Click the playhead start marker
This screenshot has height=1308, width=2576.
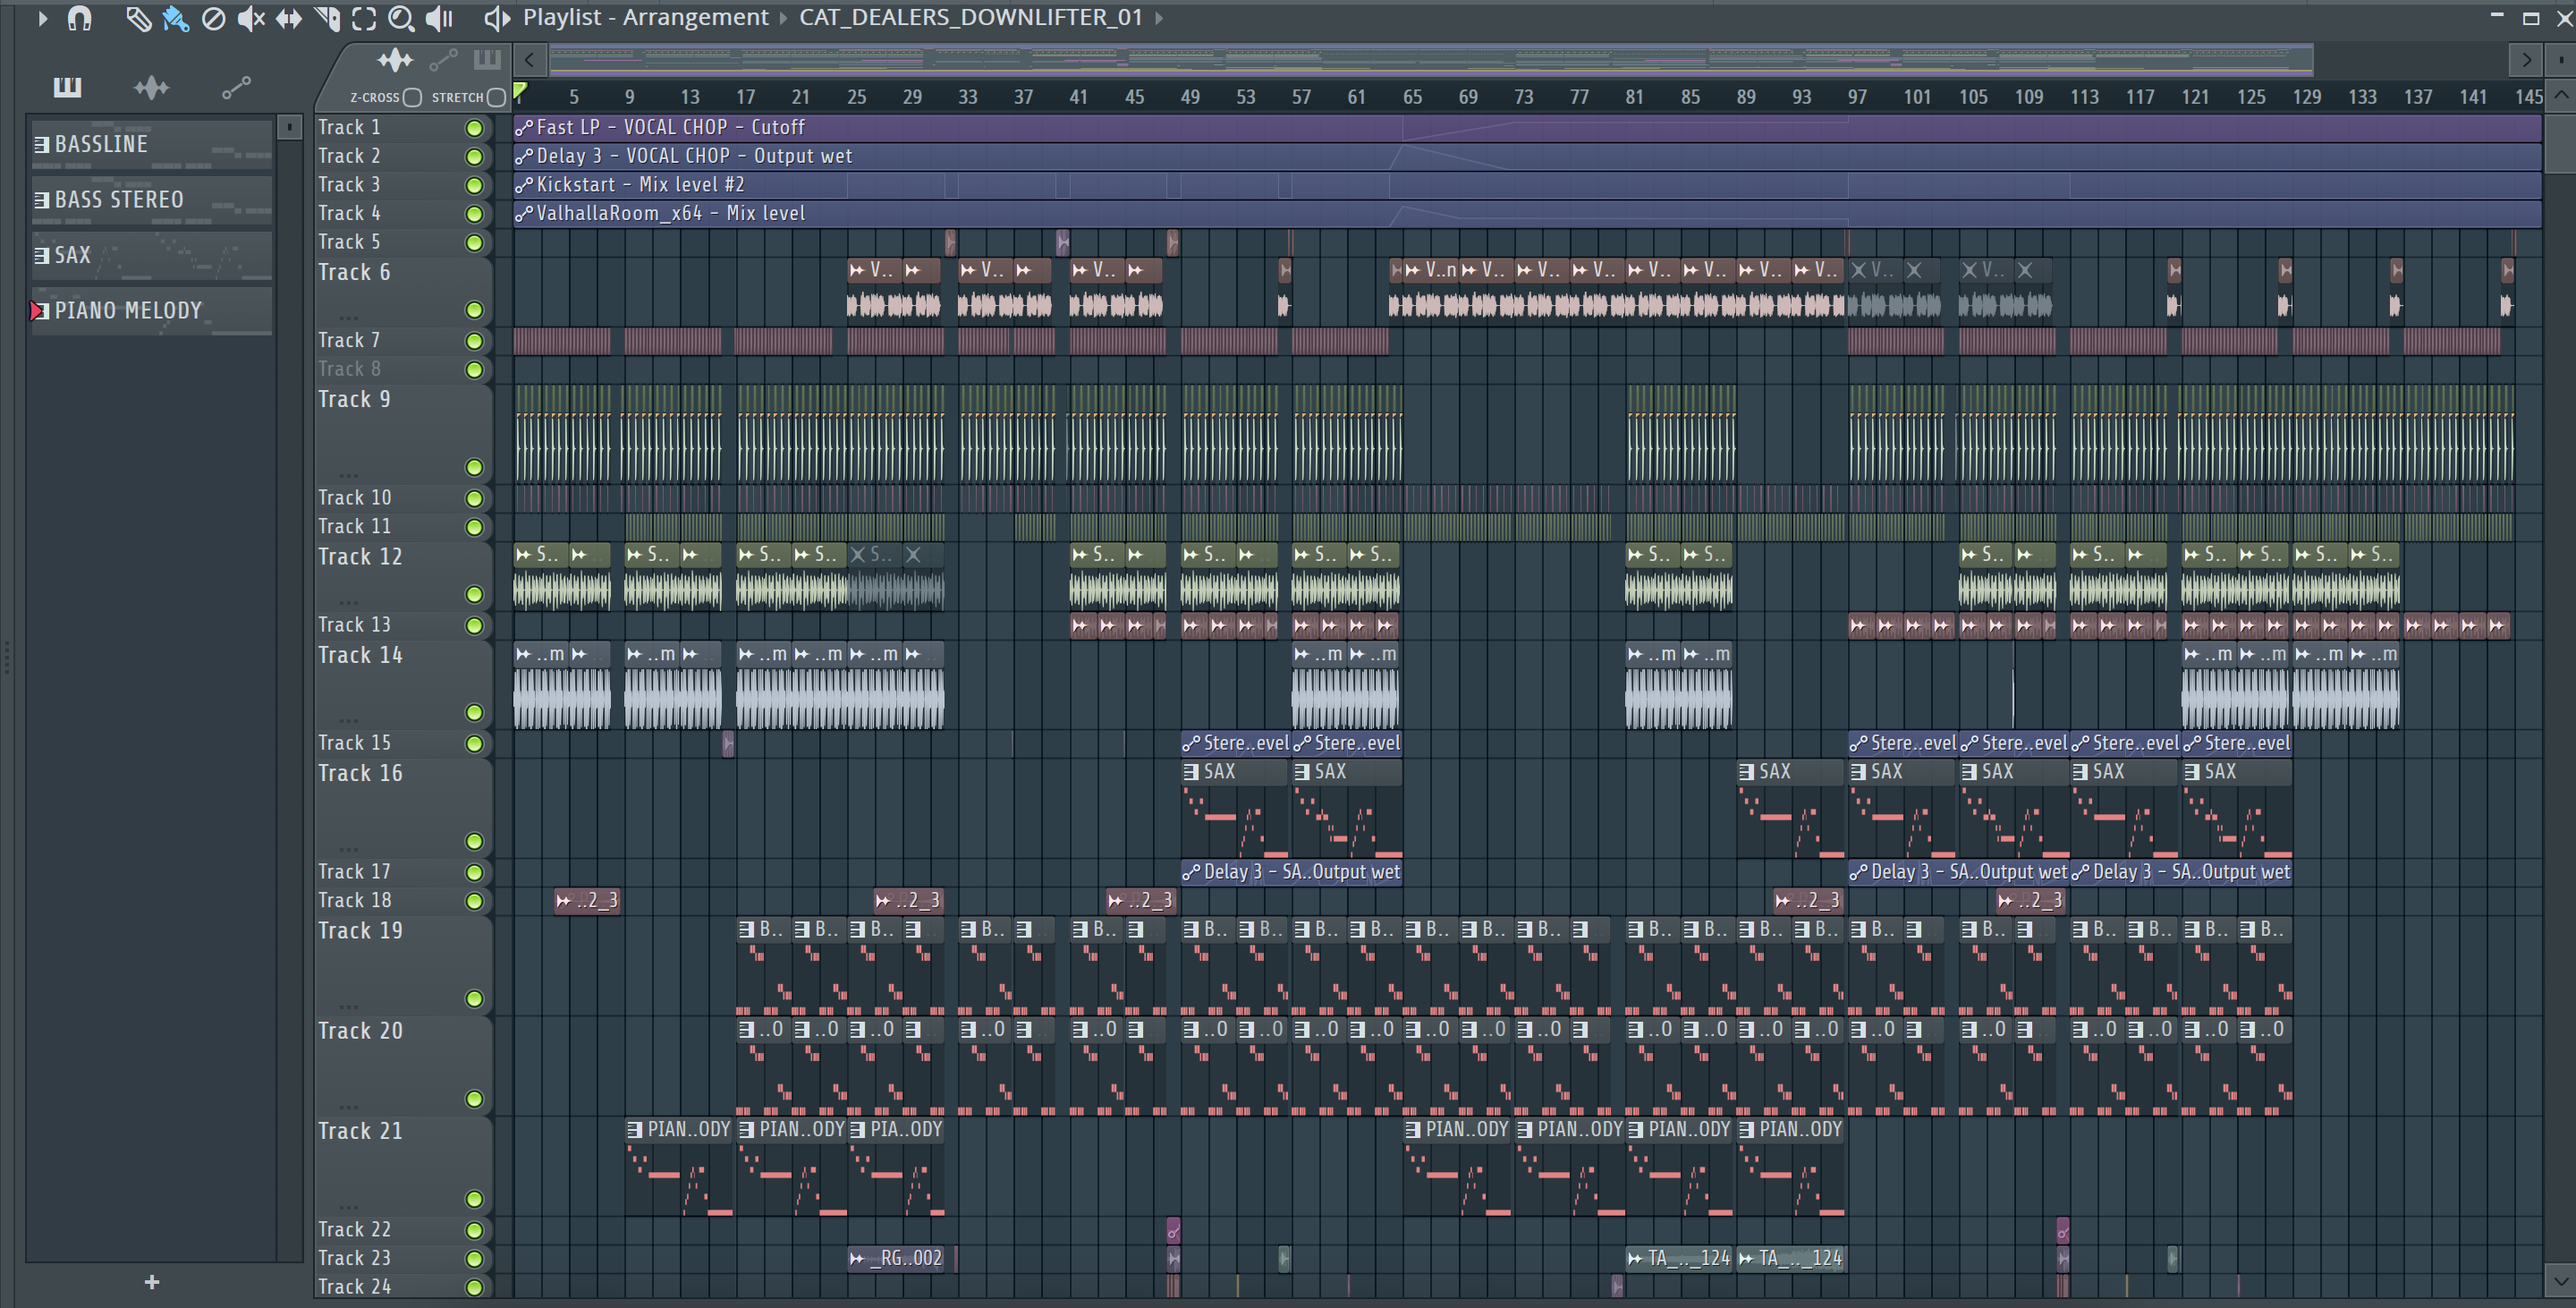(520, 92)
